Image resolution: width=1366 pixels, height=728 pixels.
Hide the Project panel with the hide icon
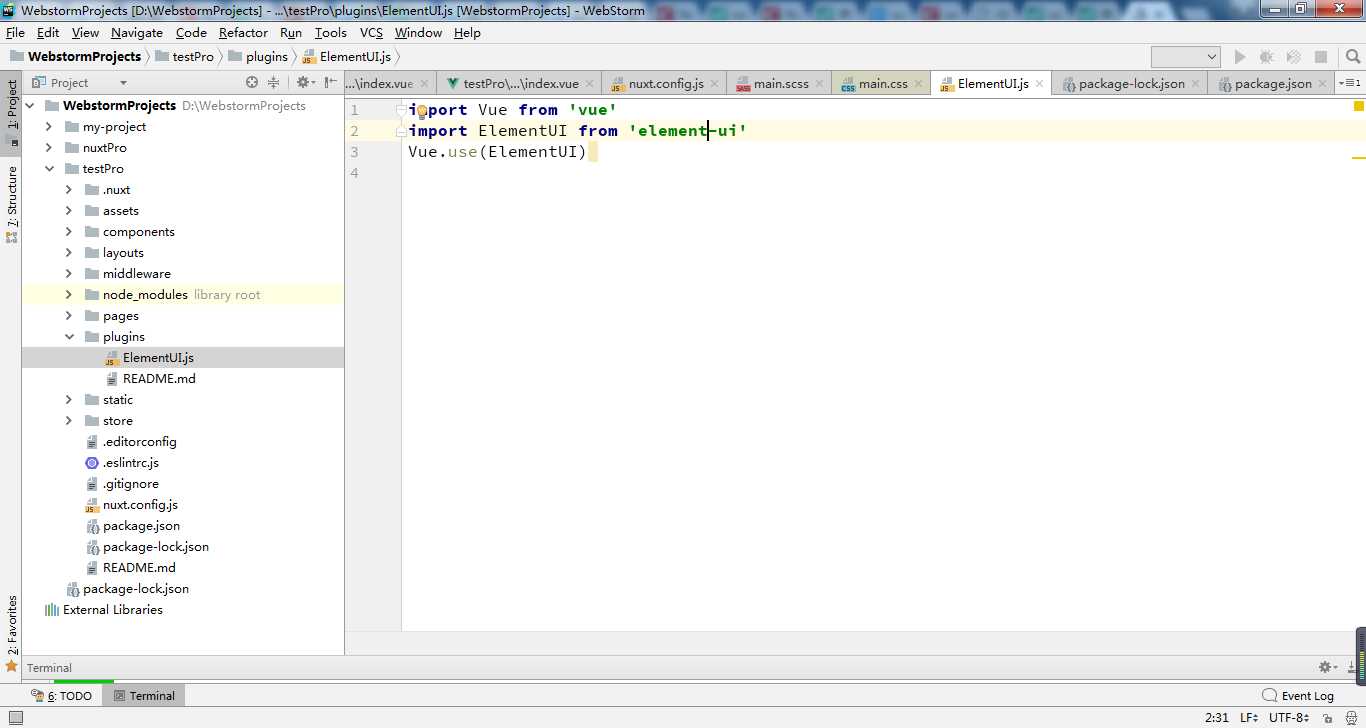click(331, 83)
